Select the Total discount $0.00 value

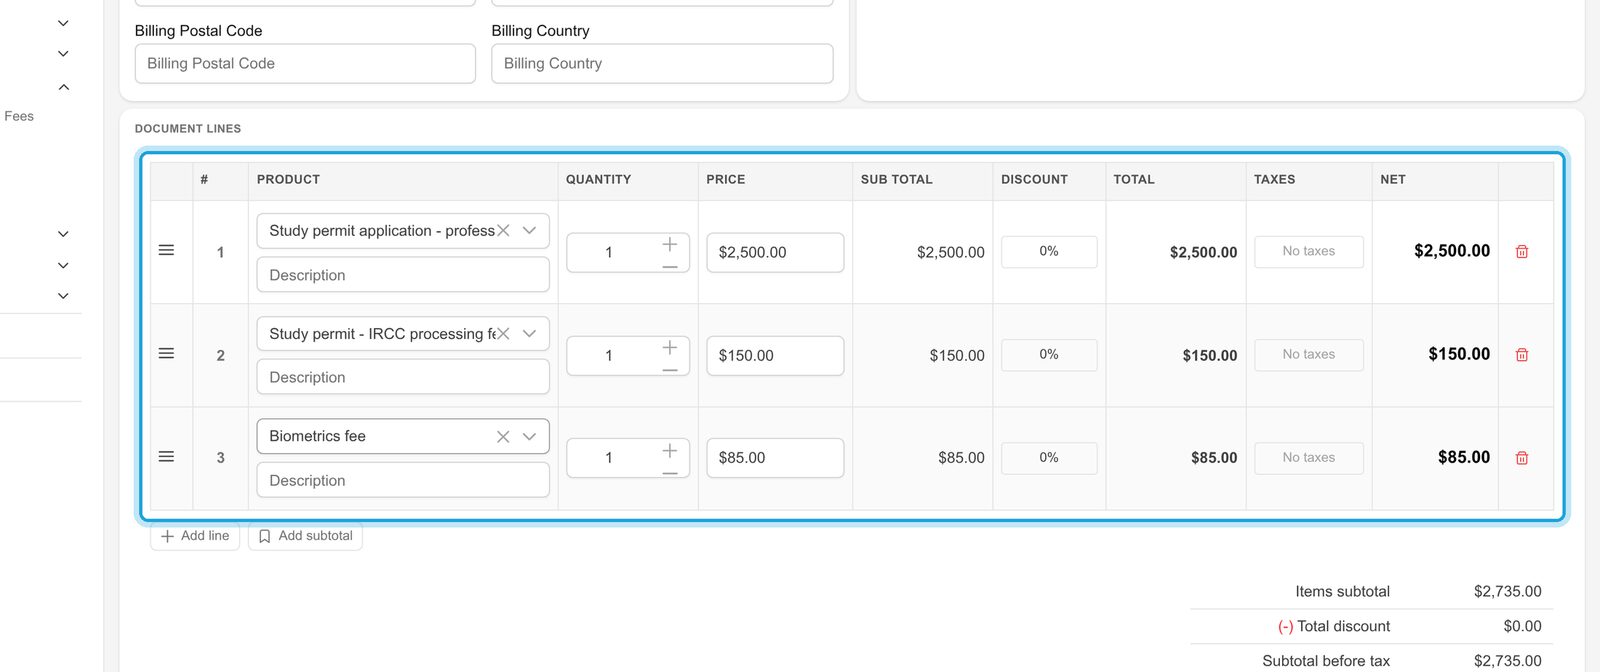1522,626
